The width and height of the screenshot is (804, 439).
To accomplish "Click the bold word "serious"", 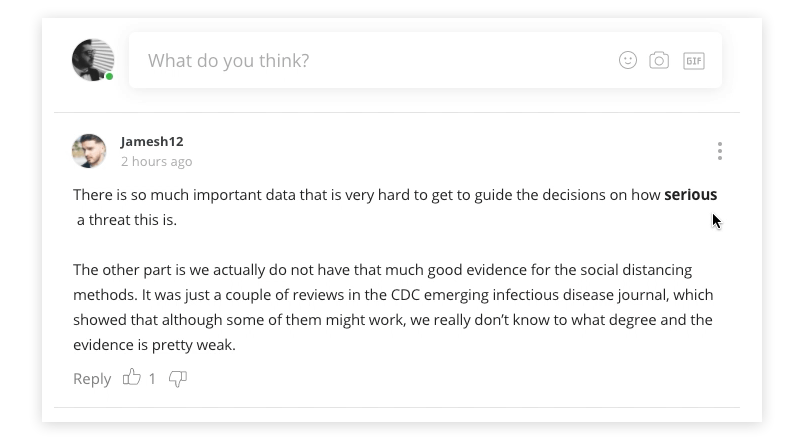I will [x=690, y=195].
